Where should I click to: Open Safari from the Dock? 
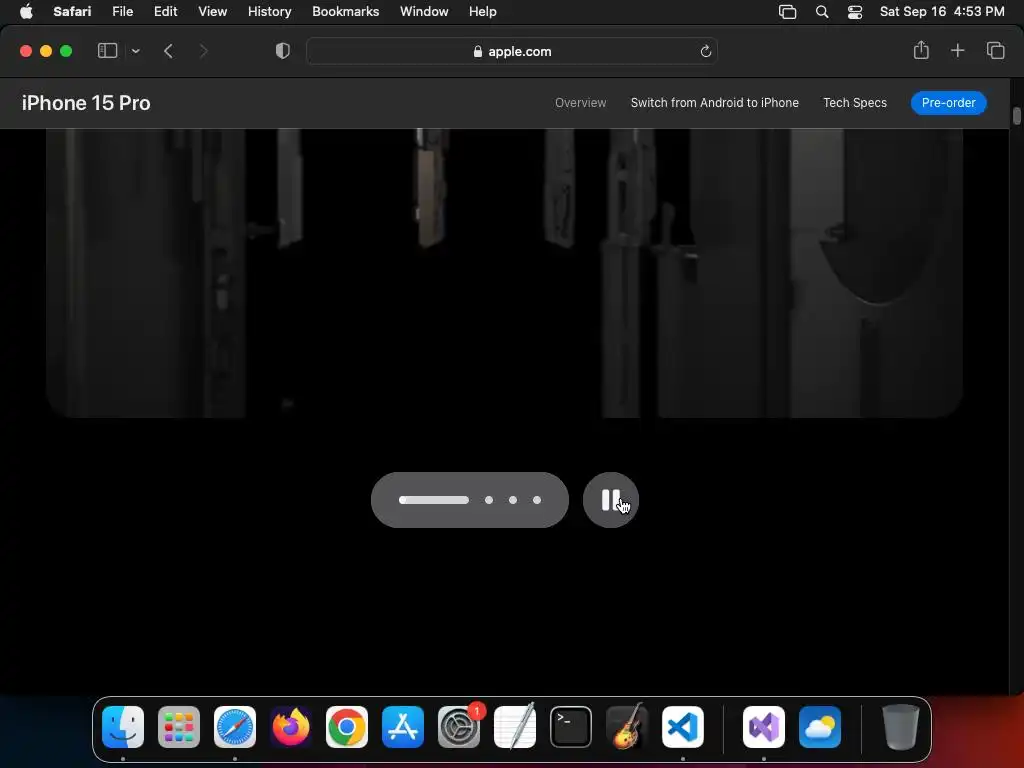click(x=235, y=727)
